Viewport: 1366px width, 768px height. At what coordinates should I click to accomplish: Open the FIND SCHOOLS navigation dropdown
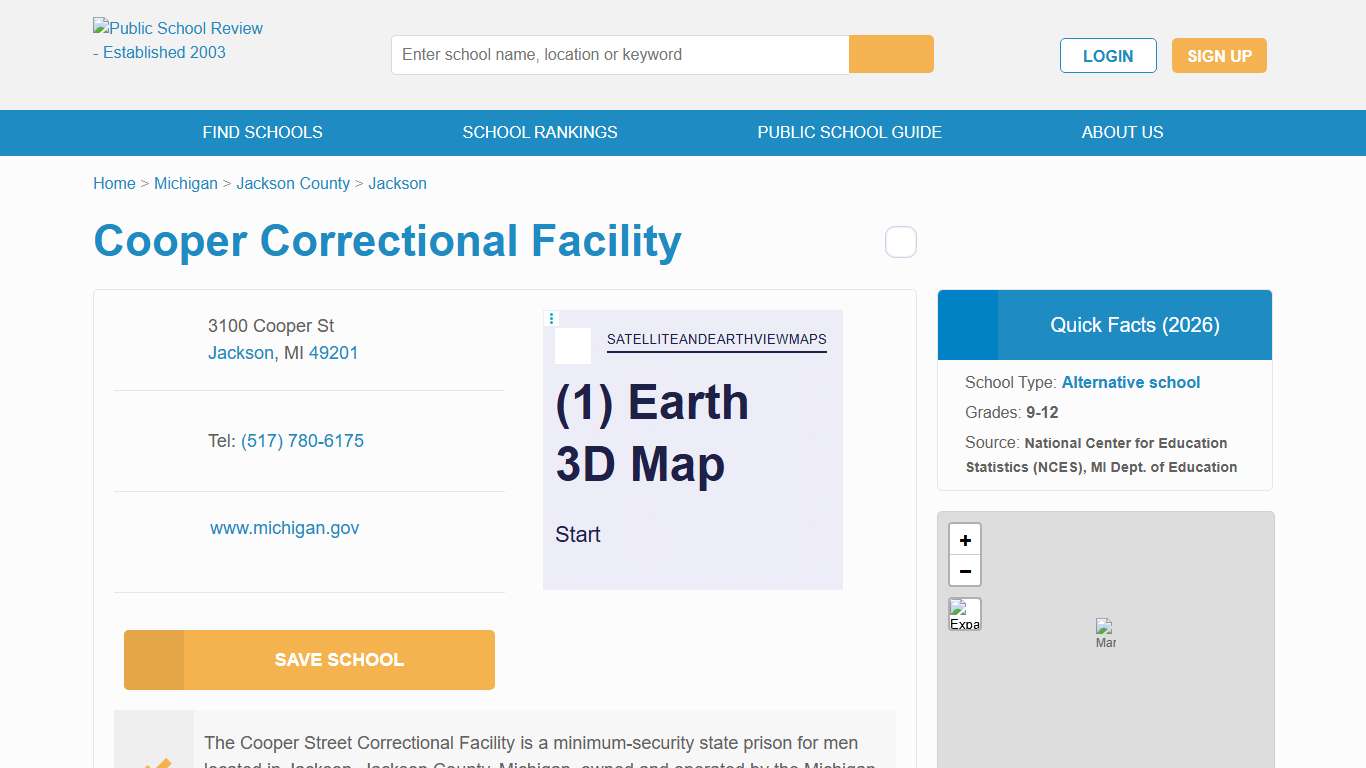tap(262, 132)
